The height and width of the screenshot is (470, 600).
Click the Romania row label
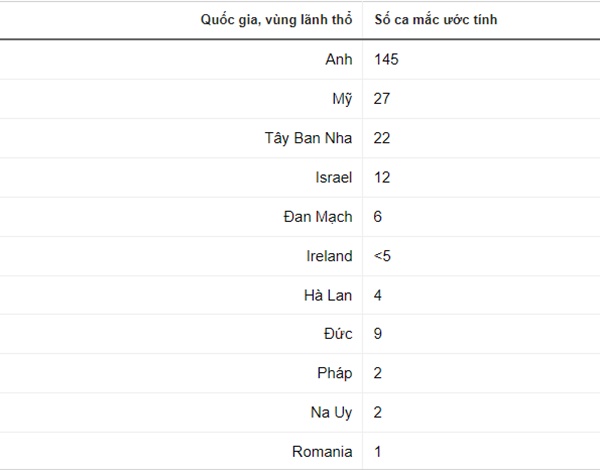pos(322,452)
